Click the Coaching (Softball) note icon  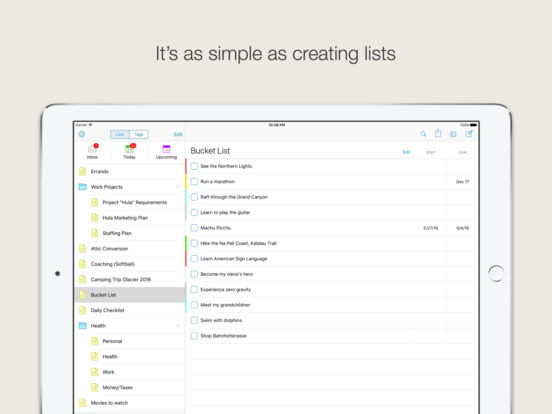pos(82,264)
